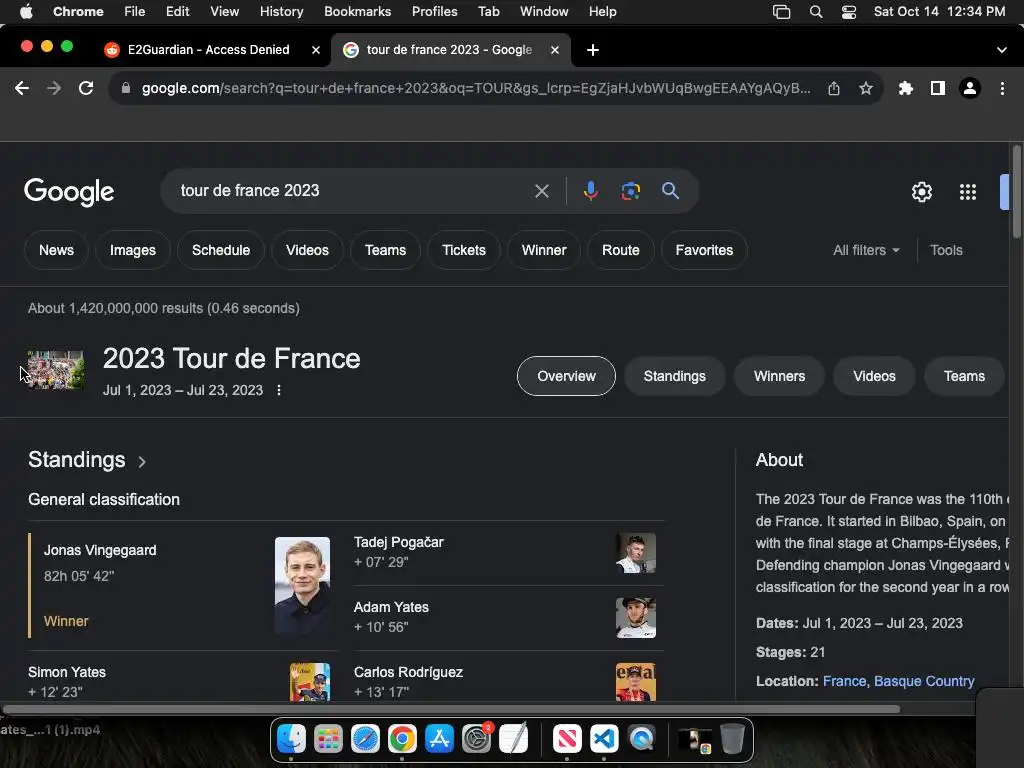Bookmark this page with the star icon

pyautogui.click(x=866, y=88)
